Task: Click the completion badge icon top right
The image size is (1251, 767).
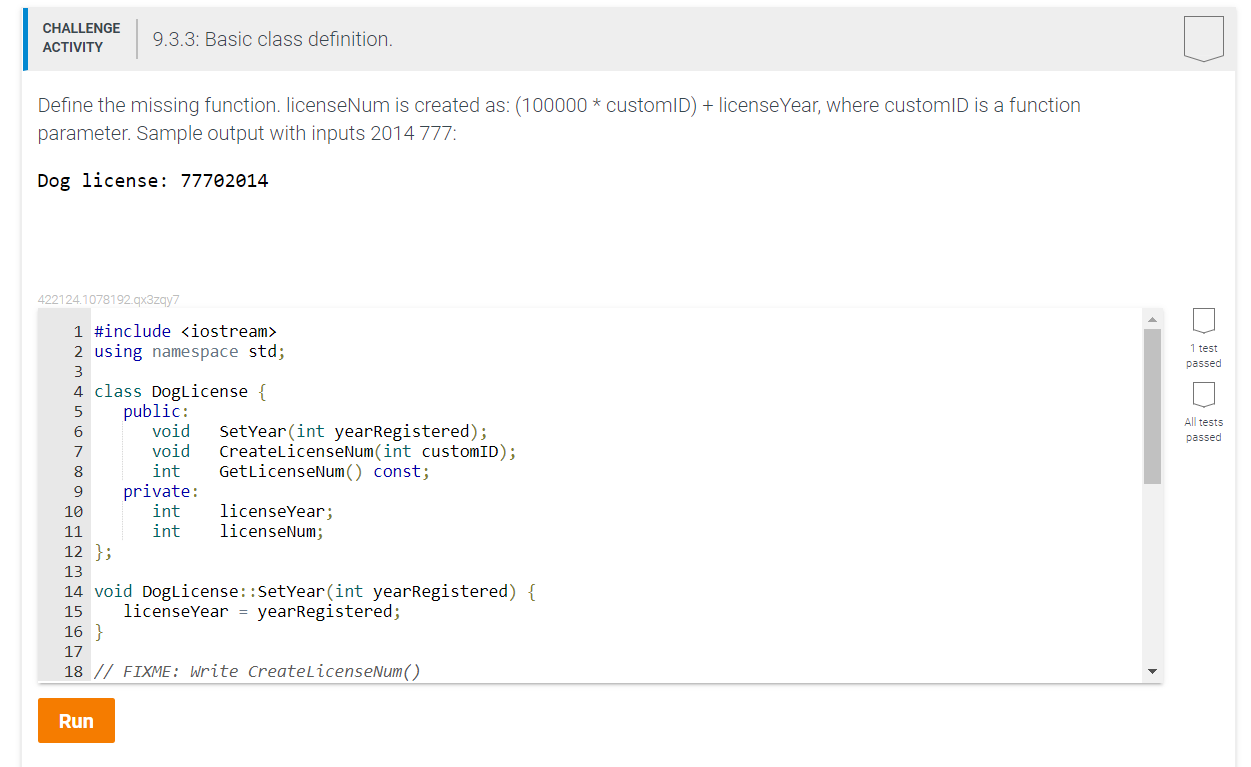Action: point(1205,37)
